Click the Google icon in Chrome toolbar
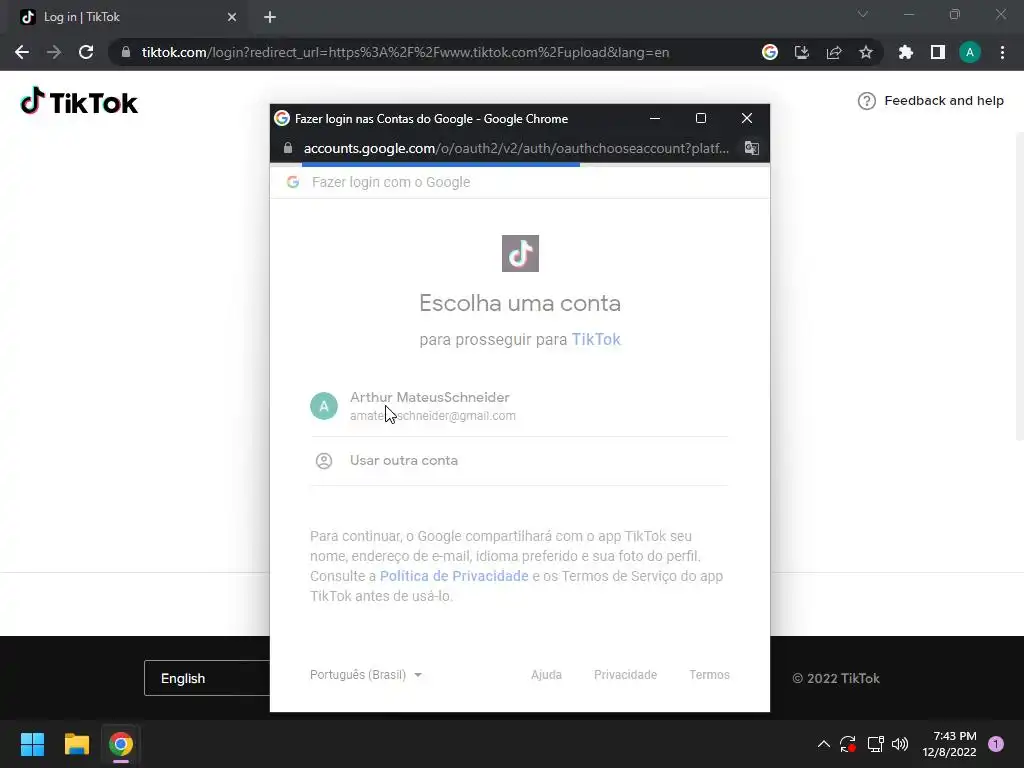Viewport: 1024px width, 768px height. [770, 52]
